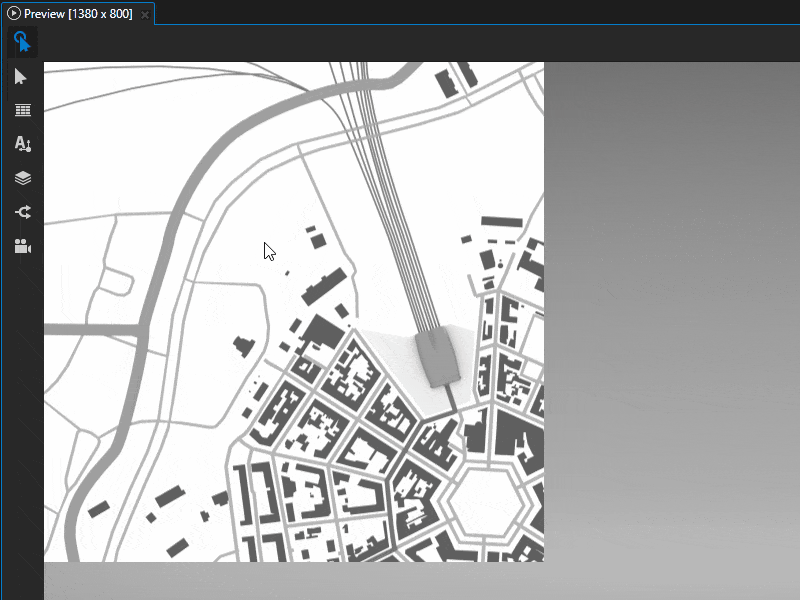
Task: Select the camera tool
Action: coord(22,246)
